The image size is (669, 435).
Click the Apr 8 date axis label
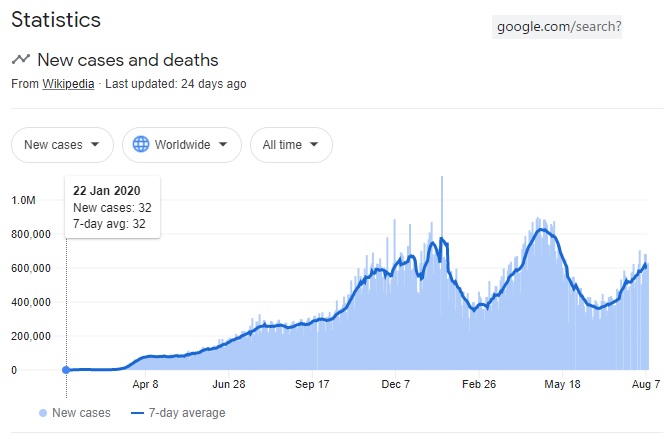point(145,384)
